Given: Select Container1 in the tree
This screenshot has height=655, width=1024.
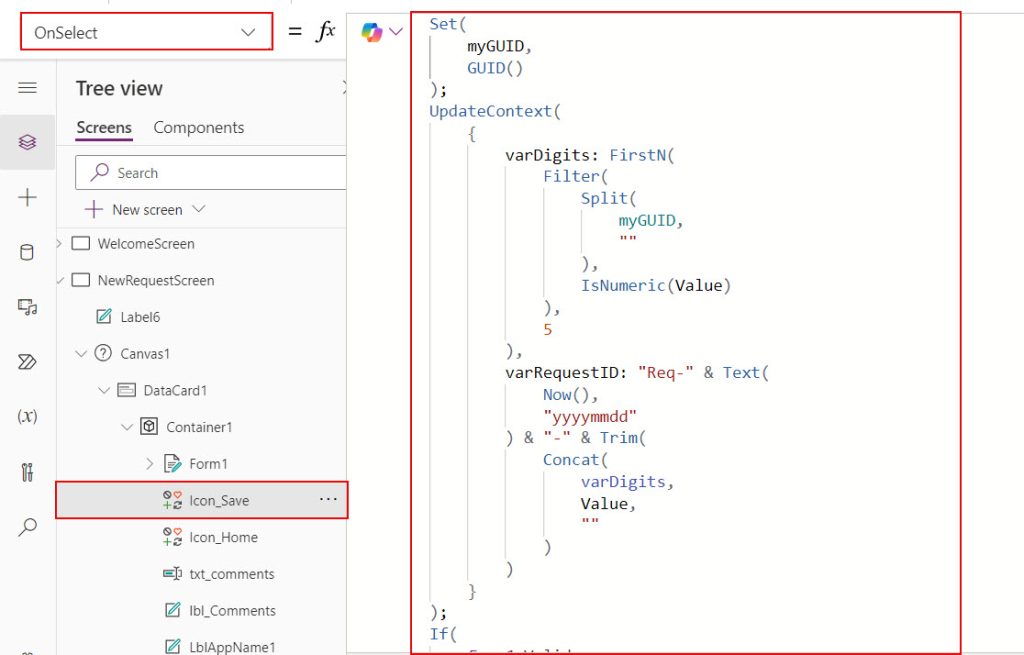Looking at the screenshot, I should (x=199, y=427).
